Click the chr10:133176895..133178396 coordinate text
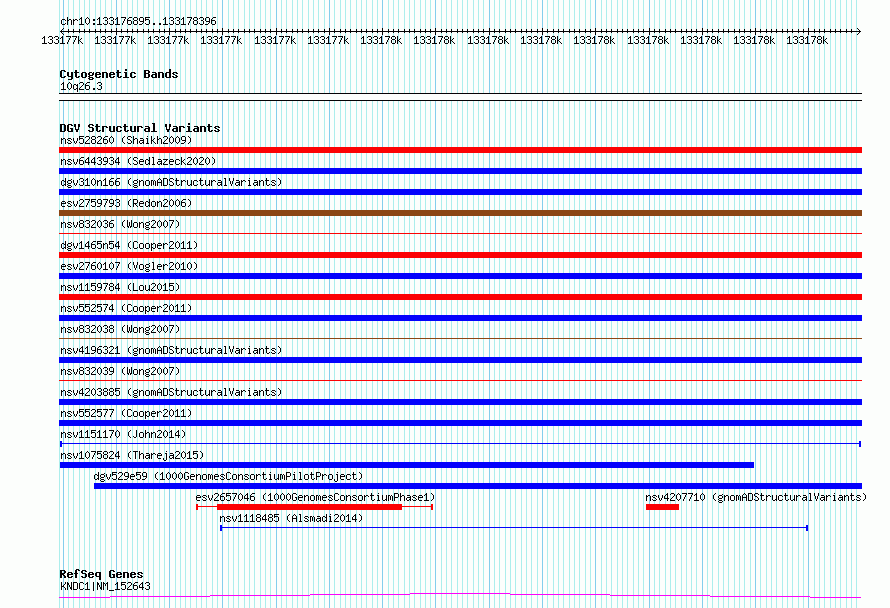Image resolution: width=890 pixels, height=608 pixels. pos(138,21)
